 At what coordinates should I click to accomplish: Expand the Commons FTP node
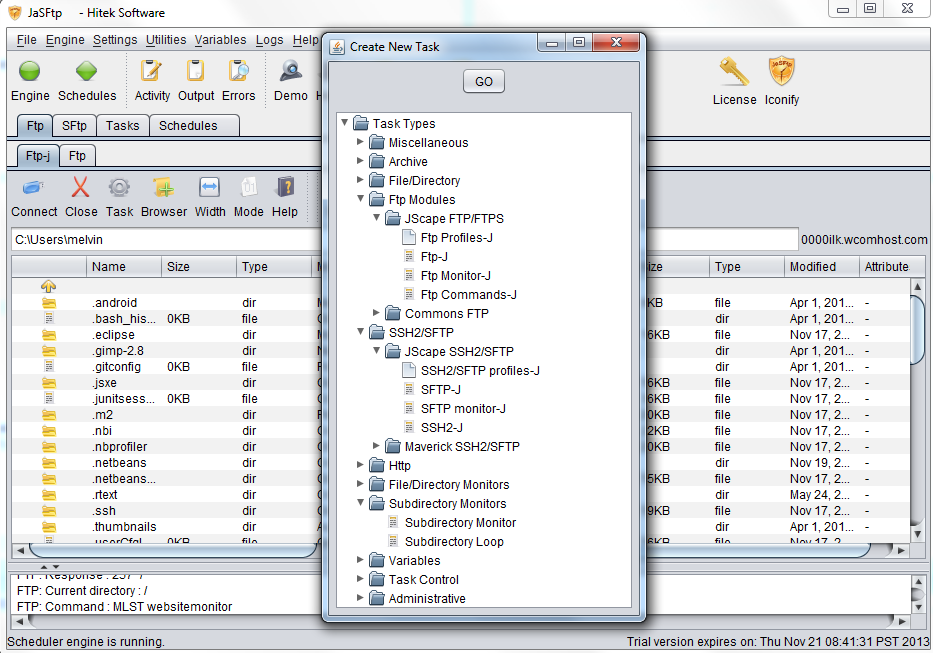coord(376,313)
